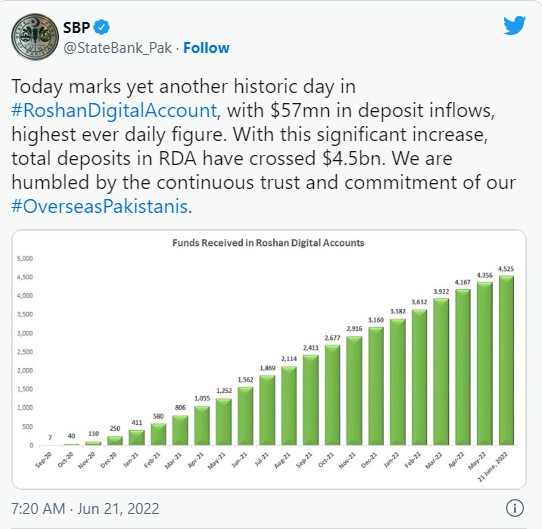Image resolution: width=542 pixels, height=529 pixels.
Task: Click the 4,525 bar for 21 June 2022
Action: pyautogui.click(x=506, y=360)
